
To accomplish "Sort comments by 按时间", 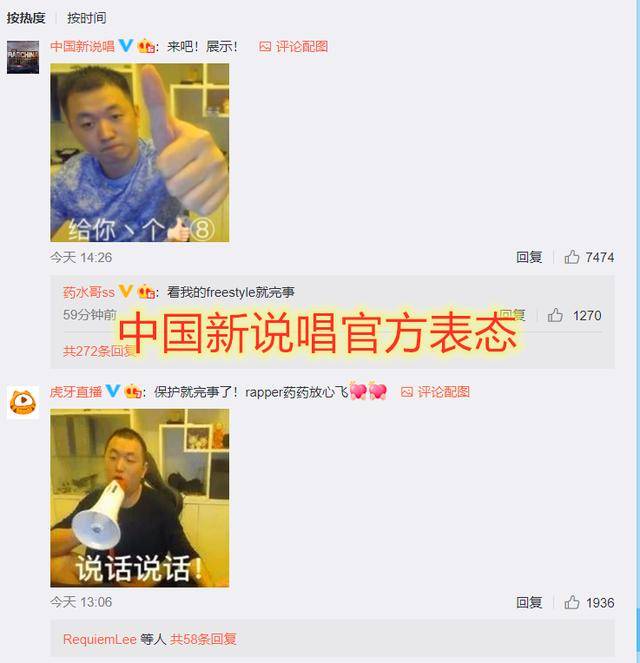I will click(x=87, y=18).
